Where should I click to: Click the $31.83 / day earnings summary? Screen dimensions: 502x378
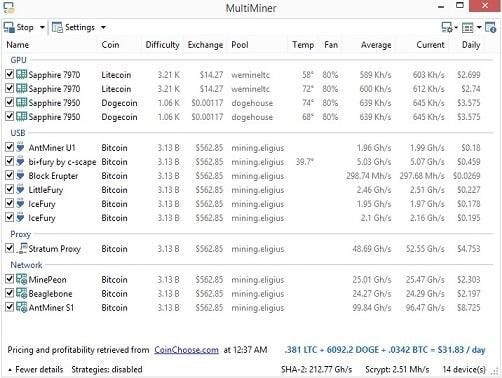(x=461, y=350)
